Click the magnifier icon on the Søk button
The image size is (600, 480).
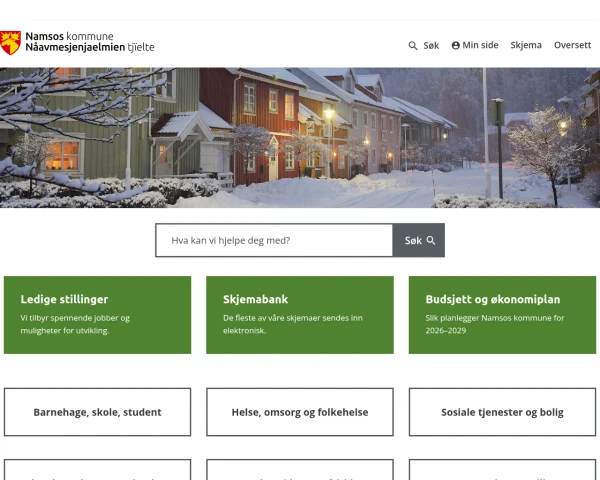pos(431,240)
